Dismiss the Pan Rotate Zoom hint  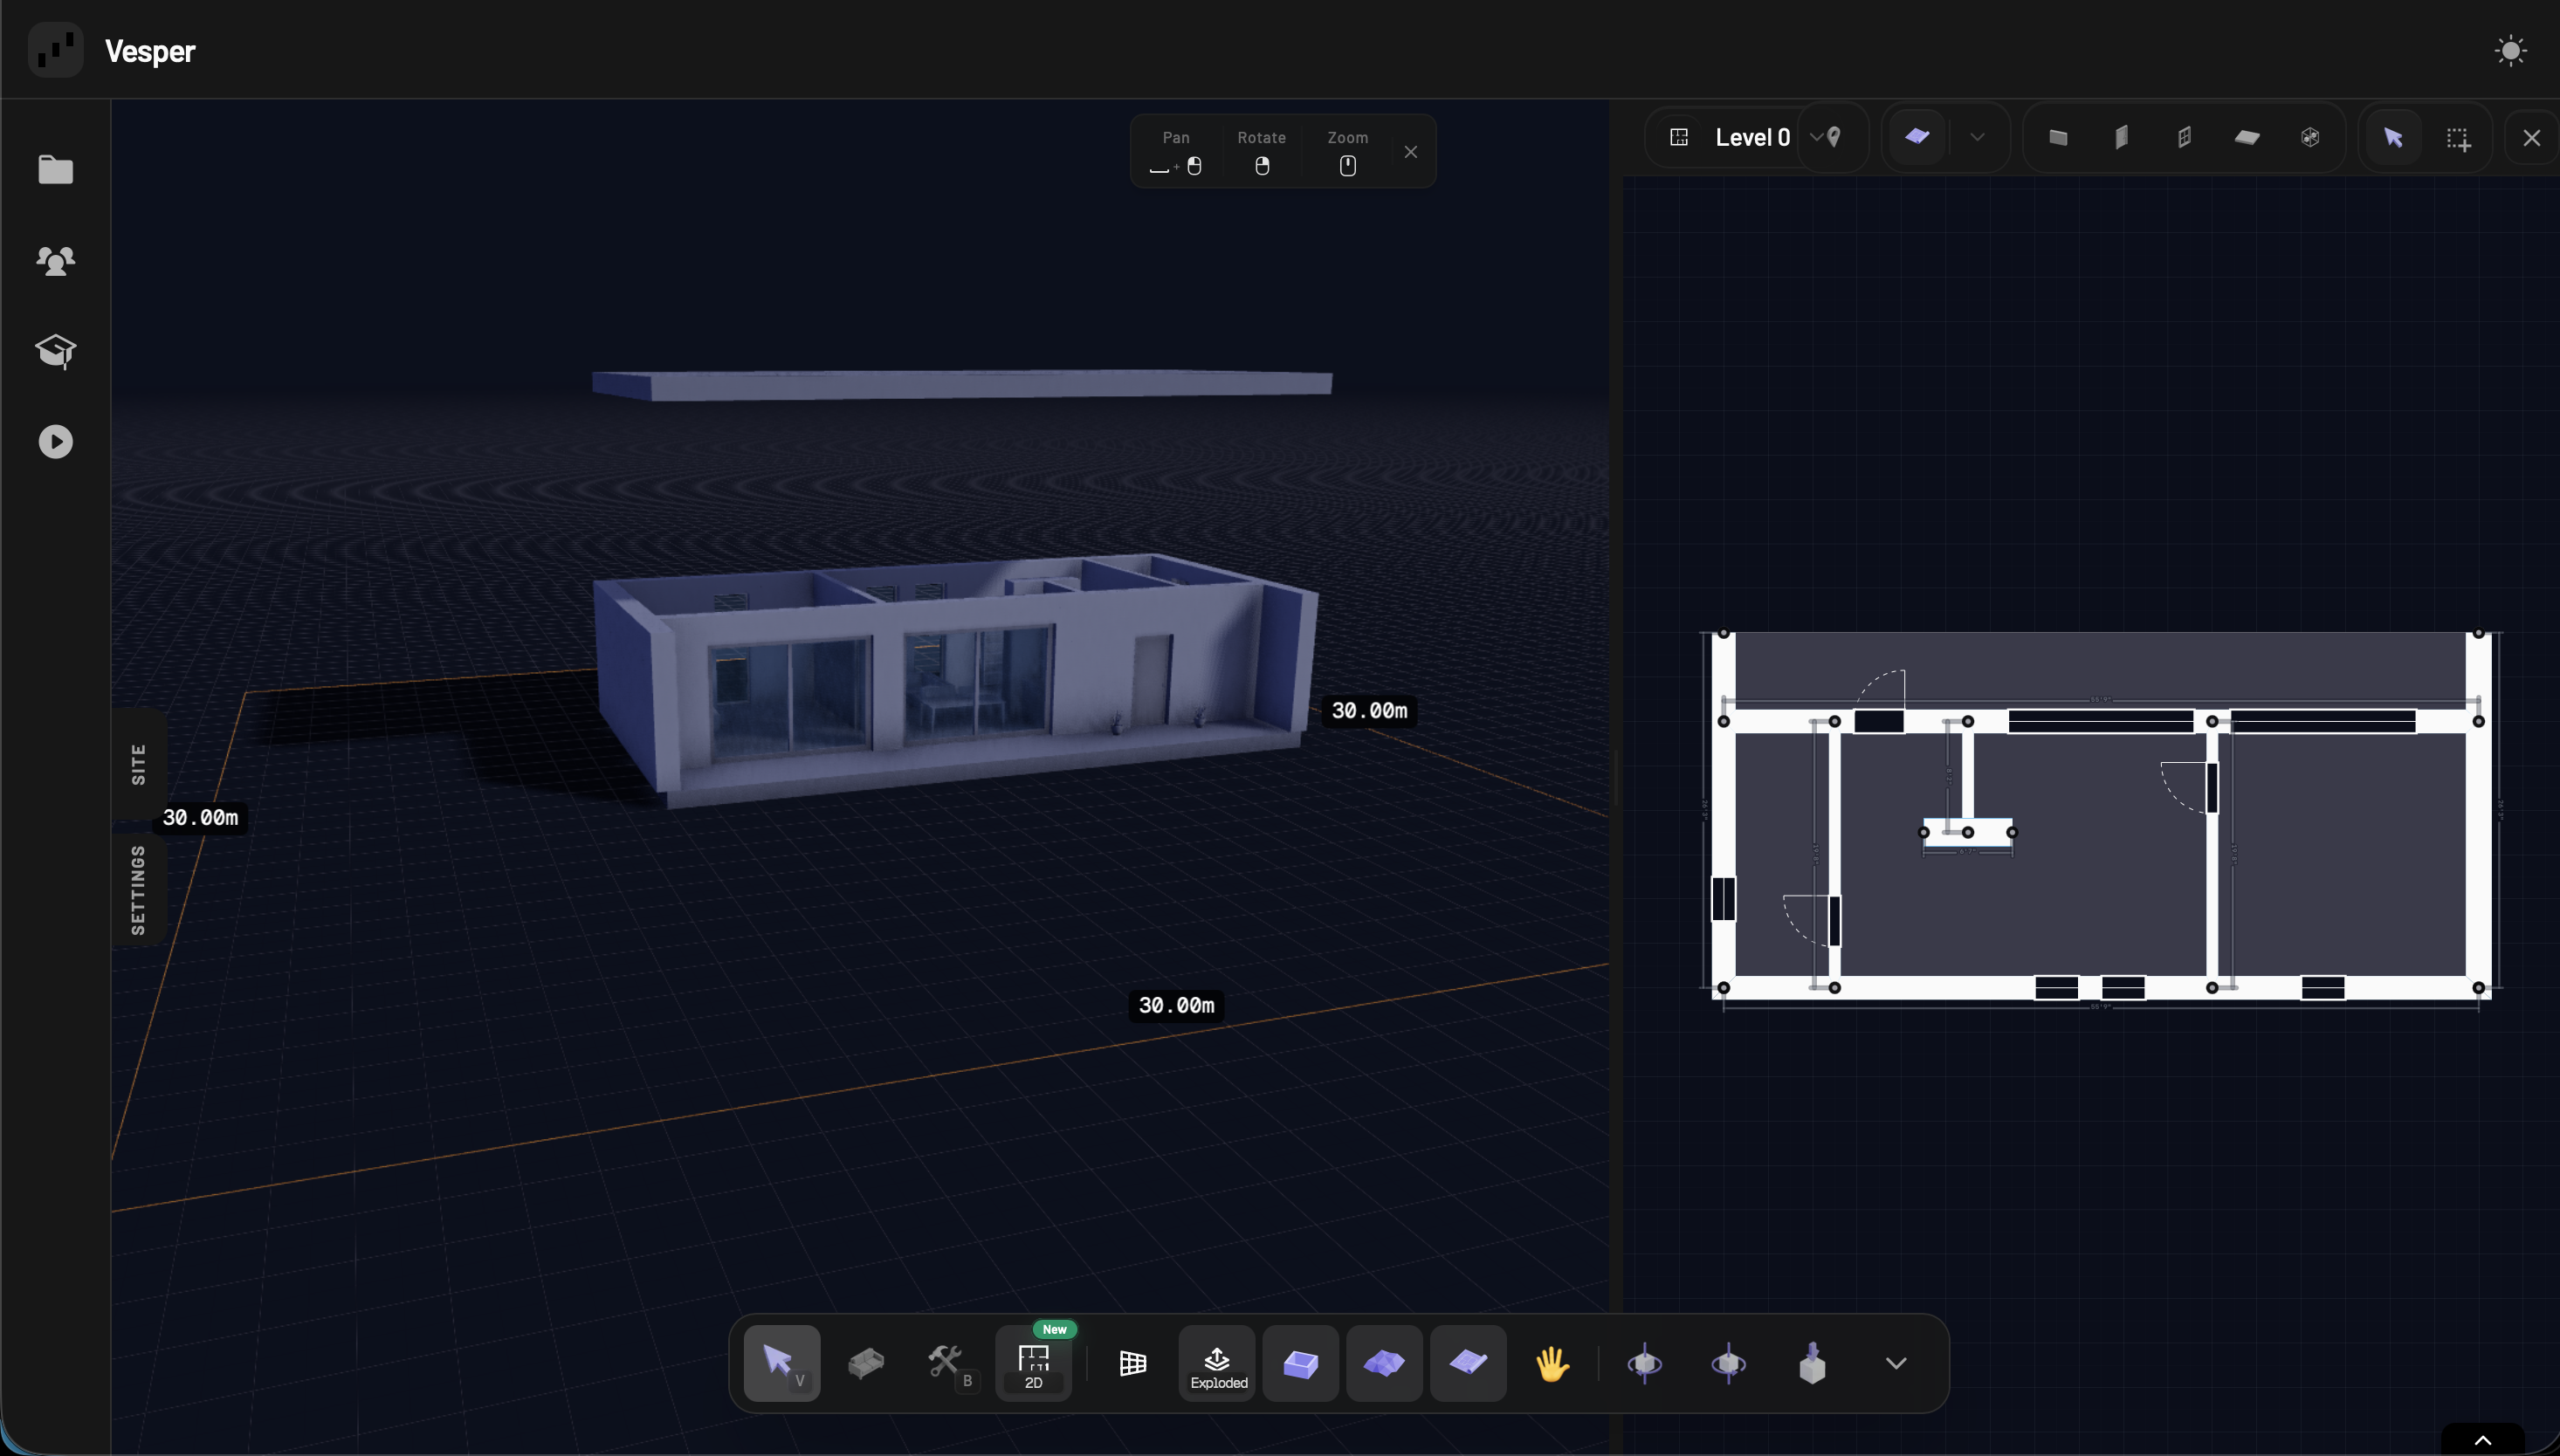1410,152
